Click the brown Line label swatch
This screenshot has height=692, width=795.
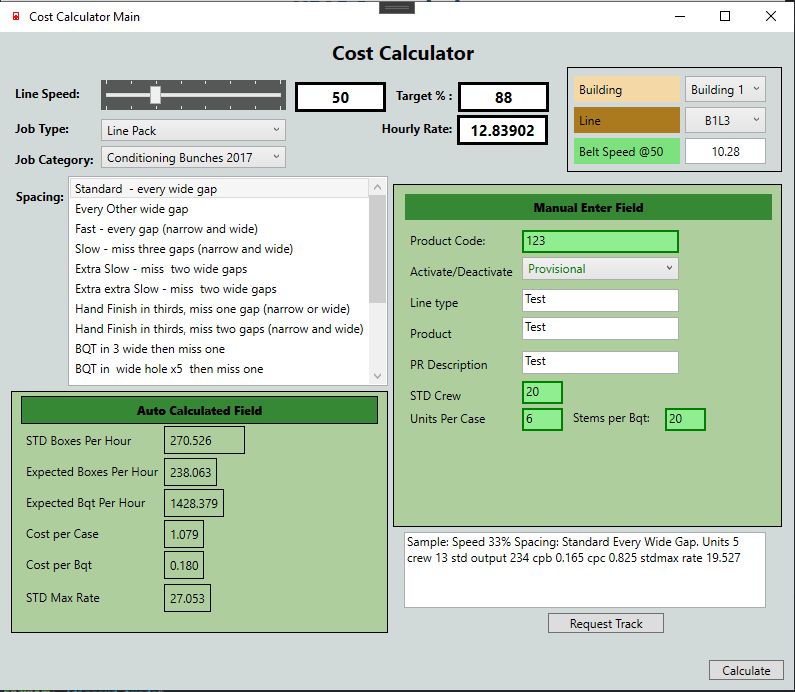pyautogui.click(x=627, y=121)
